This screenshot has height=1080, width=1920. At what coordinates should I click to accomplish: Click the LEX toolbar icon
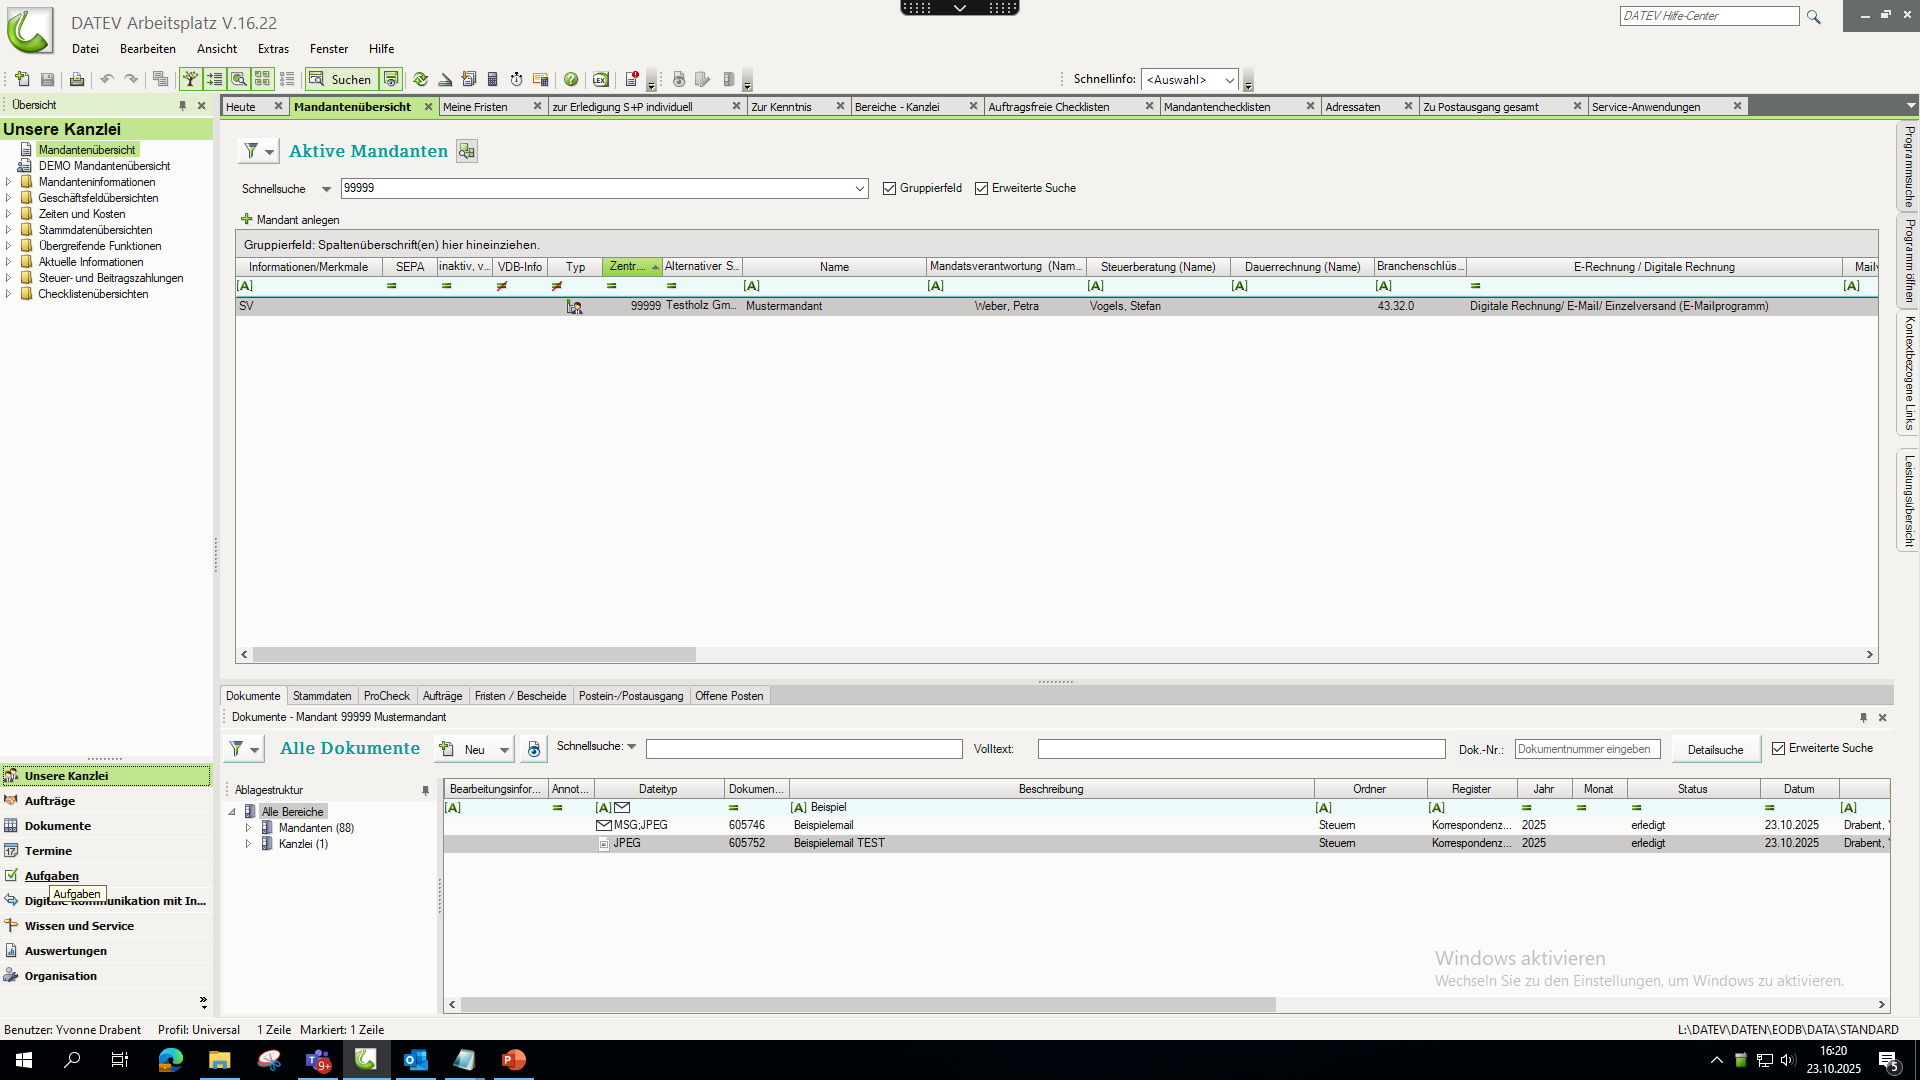tap(600, 79)
